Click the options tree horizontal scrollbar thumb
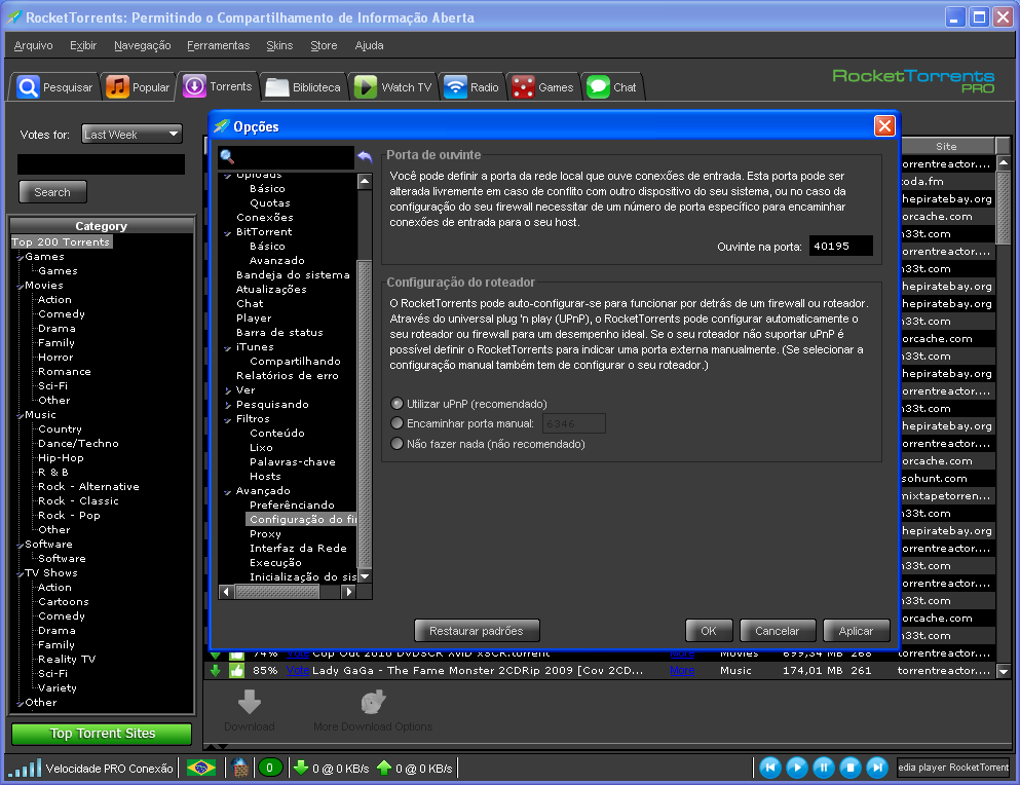 [x=277, y=592]
